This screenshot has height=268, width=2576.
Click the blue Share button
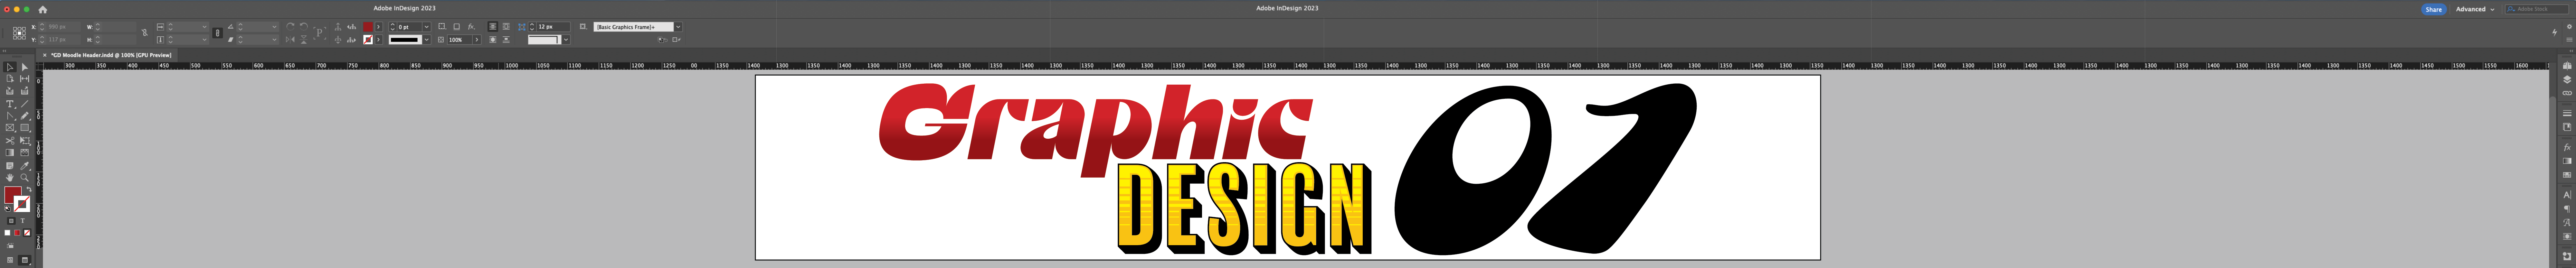click(x=2433, y=9)
